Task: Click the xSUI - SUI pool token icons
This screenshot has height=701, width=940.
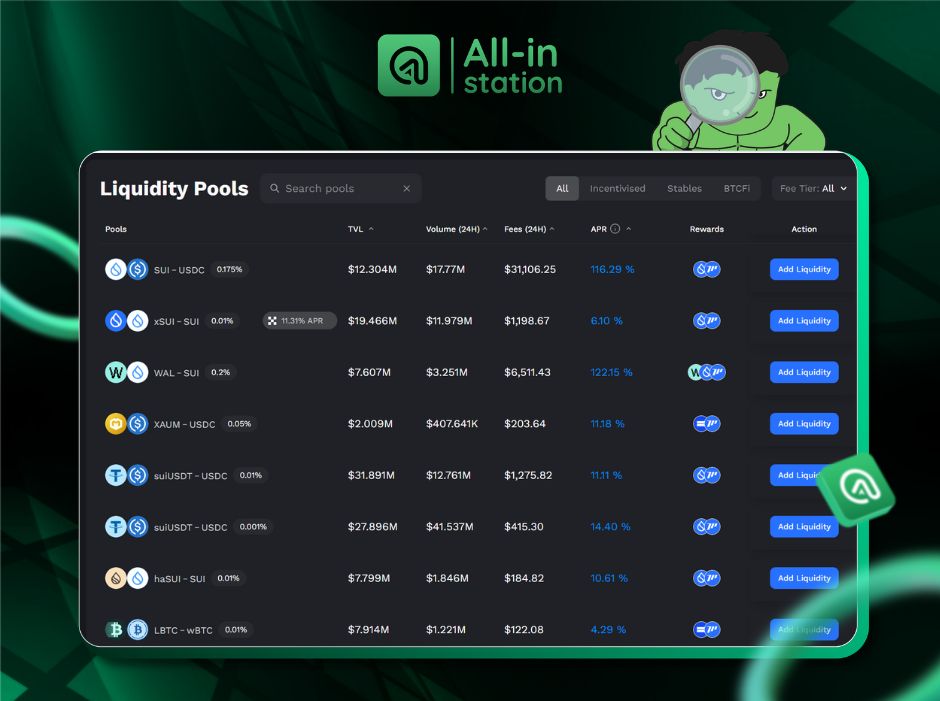Action: click(126, 321)
